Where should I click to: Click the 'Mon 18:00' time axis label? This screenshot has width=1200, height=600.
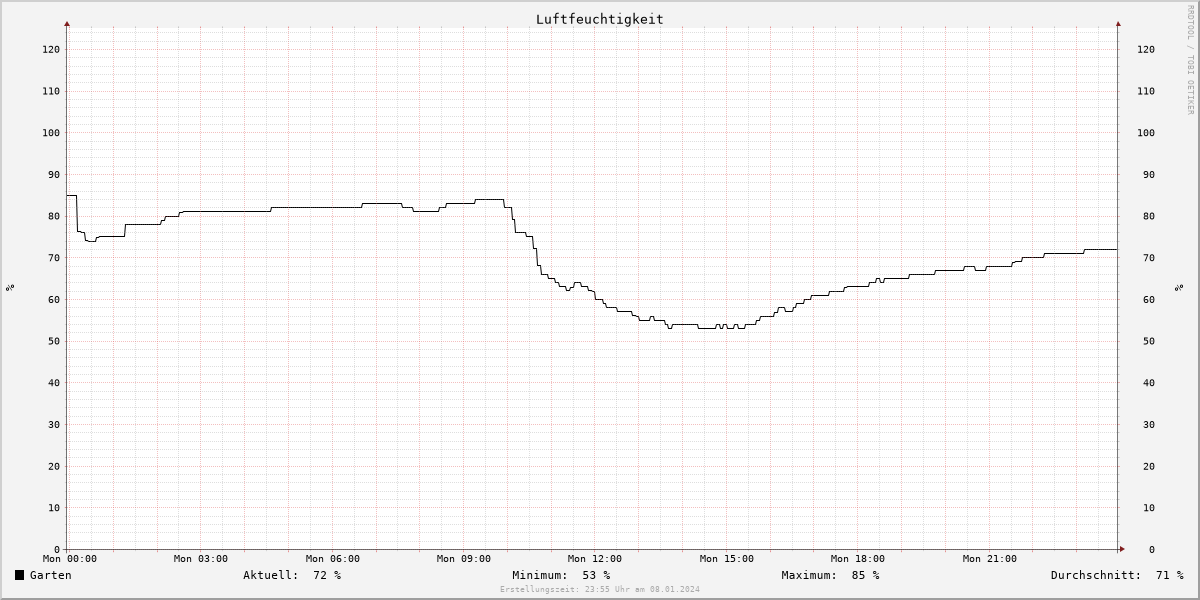(858, 559)
